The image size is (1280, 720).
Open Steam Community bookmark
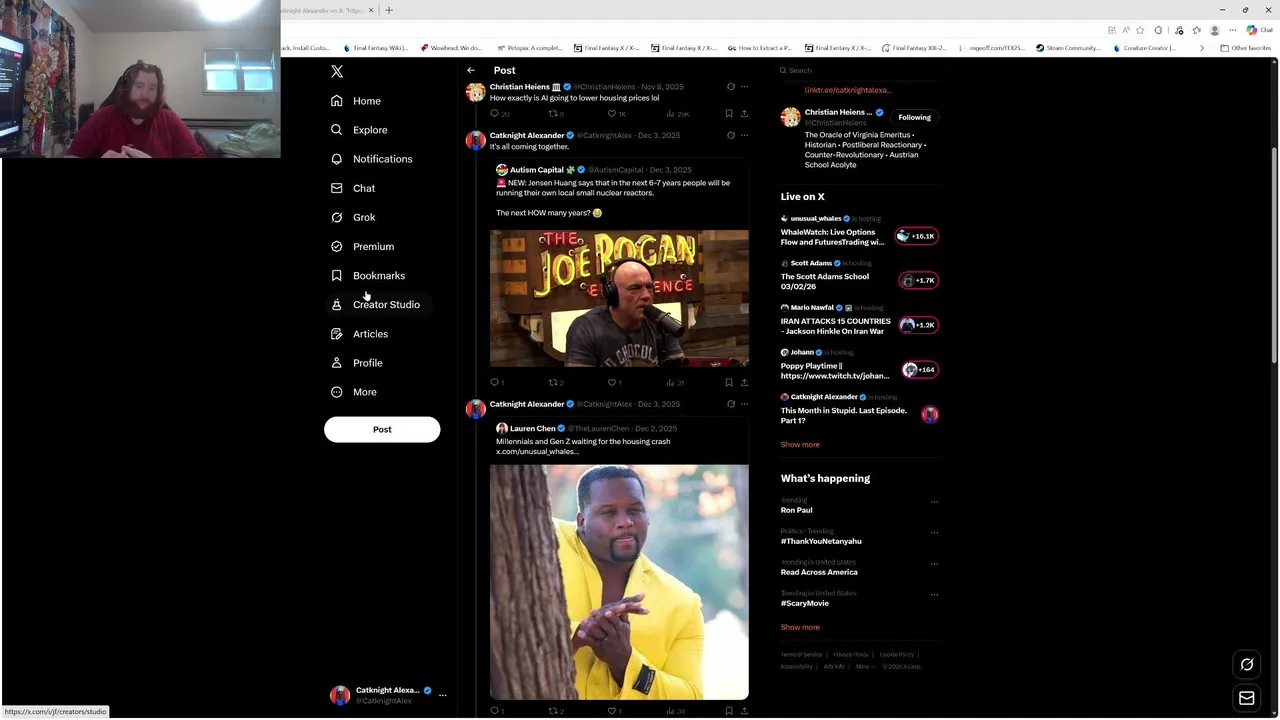coord(1068,48)
